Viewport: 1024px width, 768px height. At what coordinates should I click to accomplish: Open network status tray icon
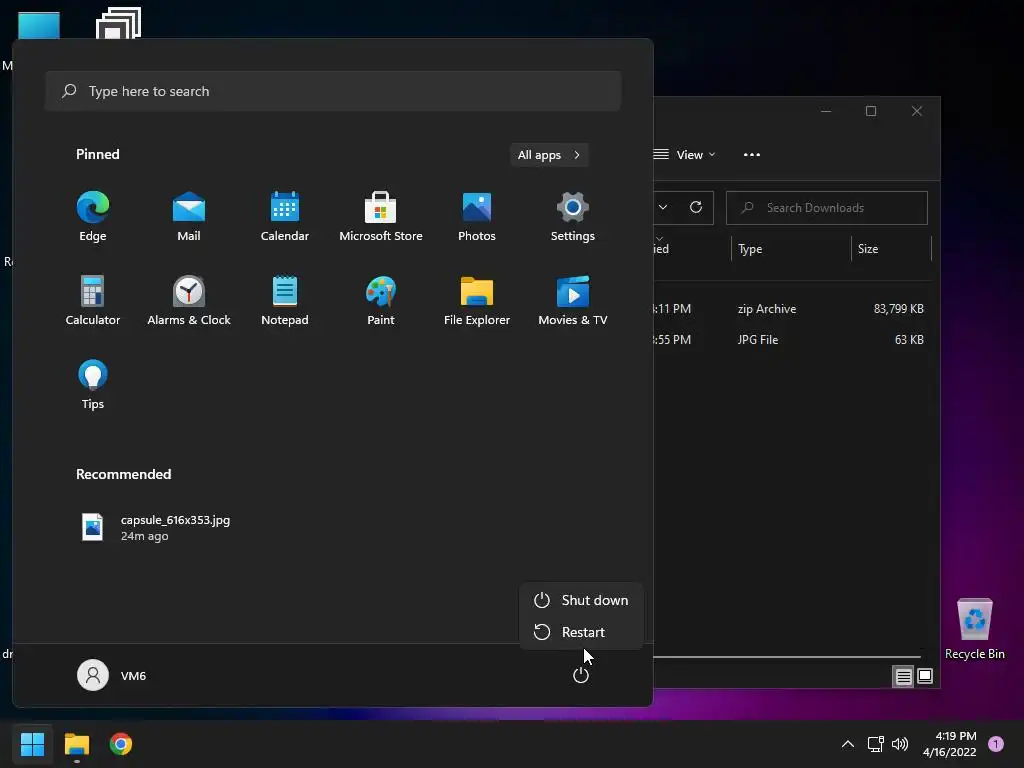[876, 744]
